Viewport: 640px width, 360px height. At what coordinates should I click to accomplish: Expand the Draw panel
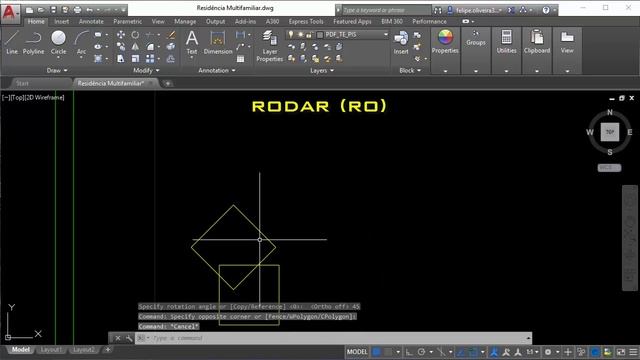(57, 70)
